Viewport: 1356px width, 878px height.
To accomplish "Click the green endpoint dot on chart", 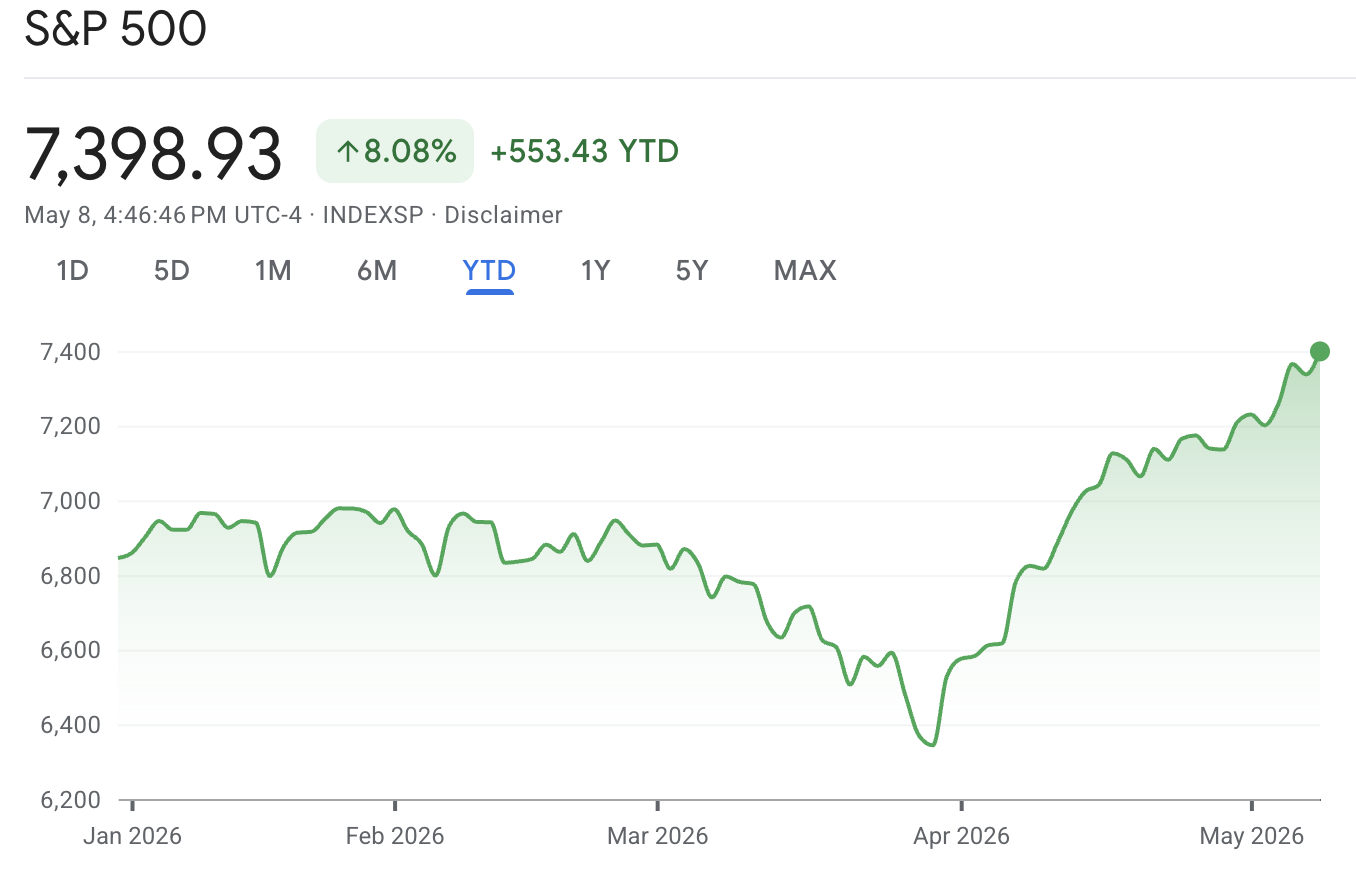I will pos(1319,351).
